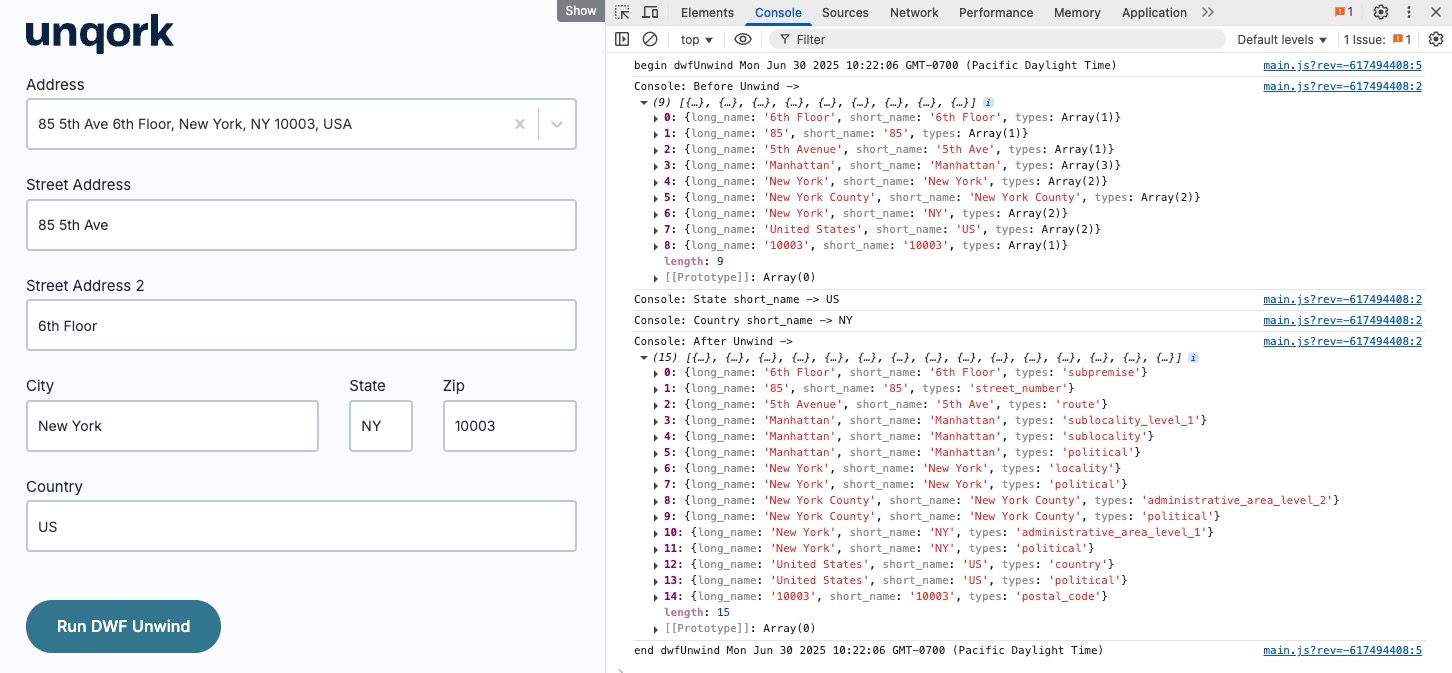Click the unqork logo

(100, 35)
